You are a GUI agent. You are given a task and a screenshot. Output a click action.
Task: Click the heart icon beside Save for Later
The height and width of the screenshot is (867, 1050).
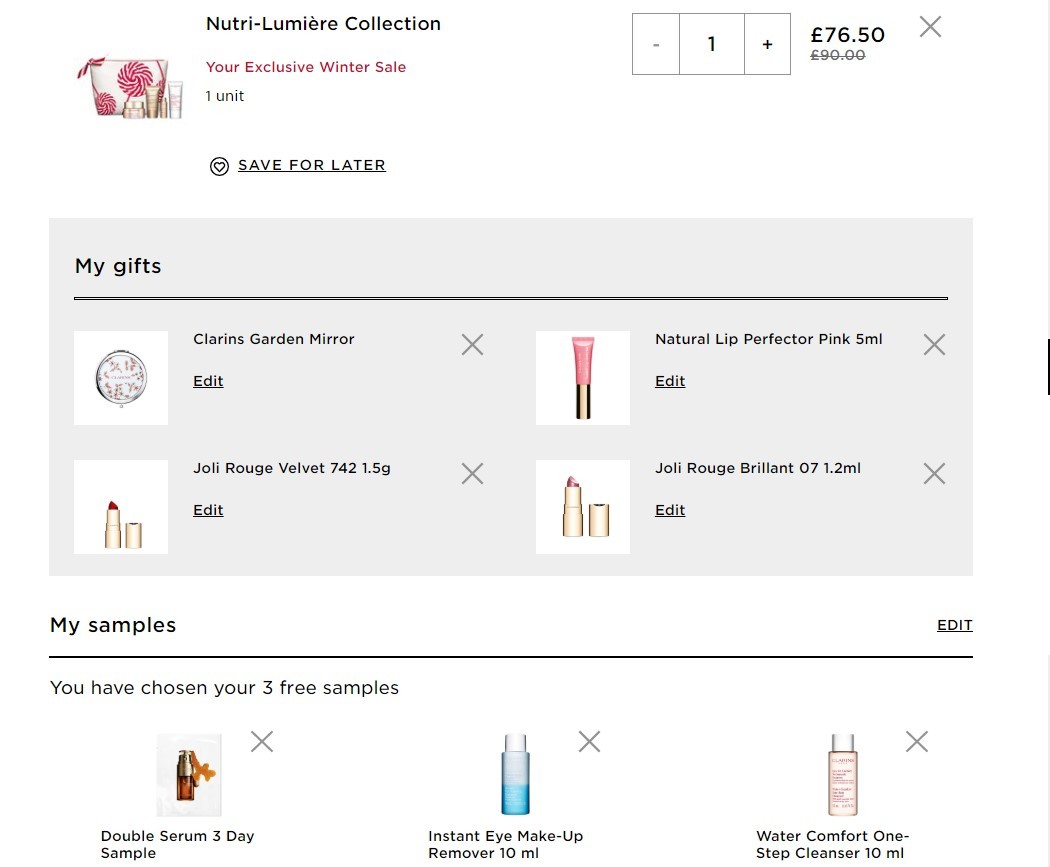pyautogui.click(x=219, y=166)
